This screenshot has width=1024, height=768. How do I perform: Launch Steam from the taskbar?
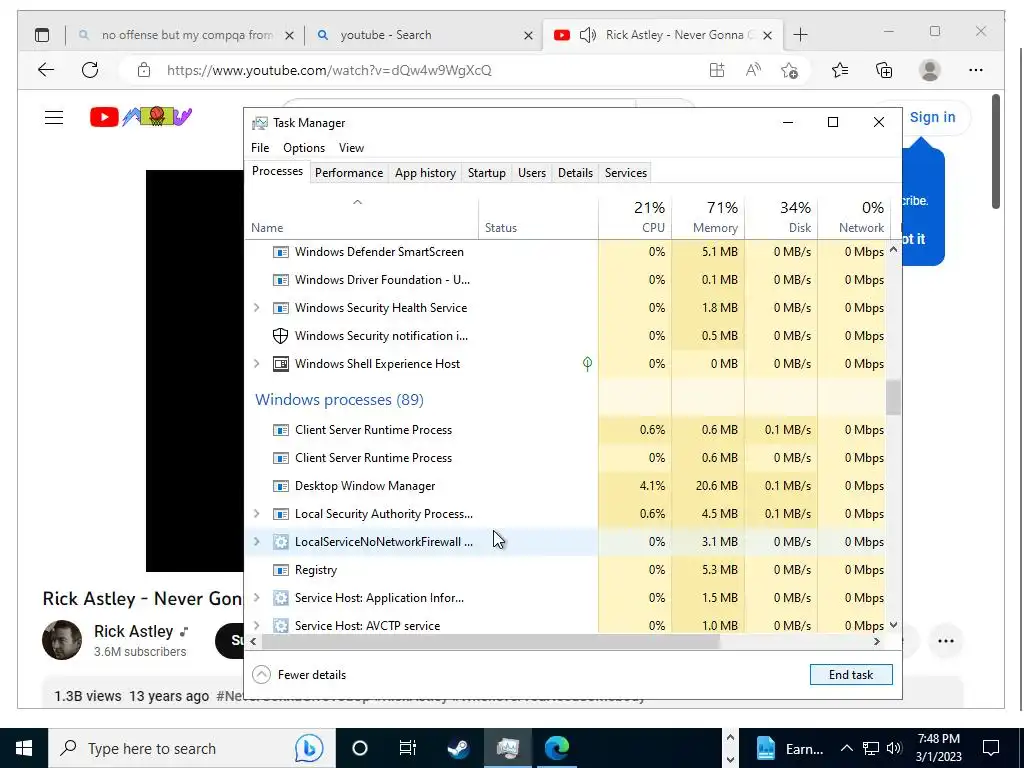(458, 748)
